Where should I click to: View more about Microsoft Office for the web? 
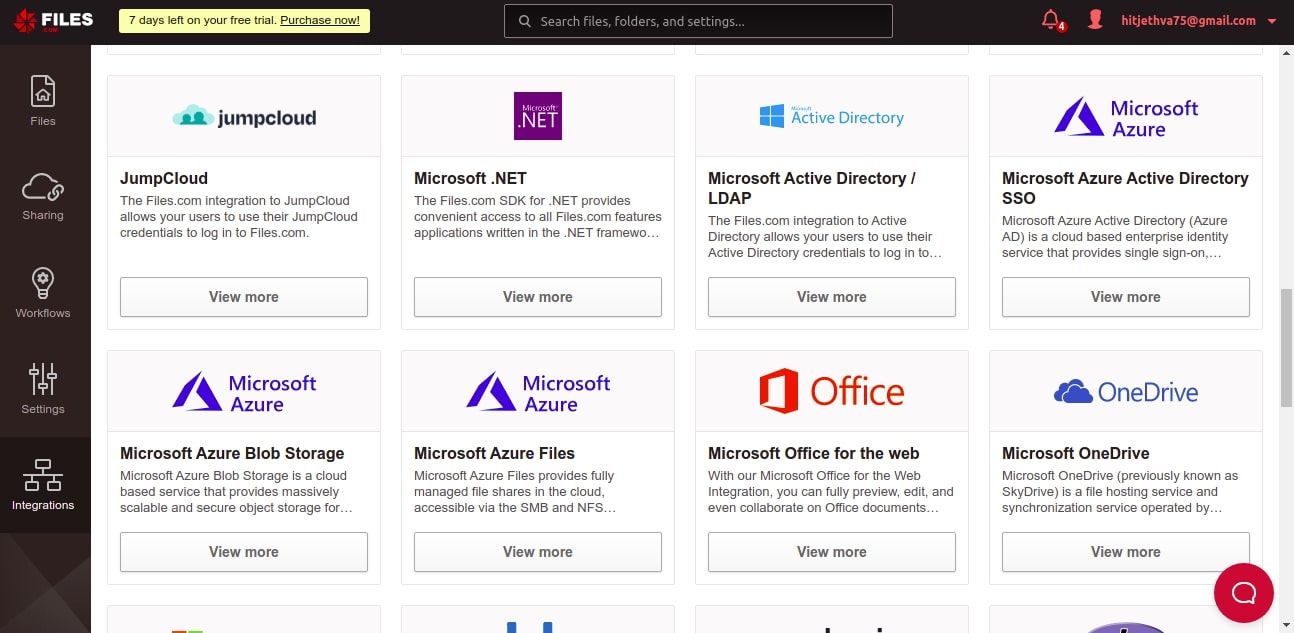[832, 552]
